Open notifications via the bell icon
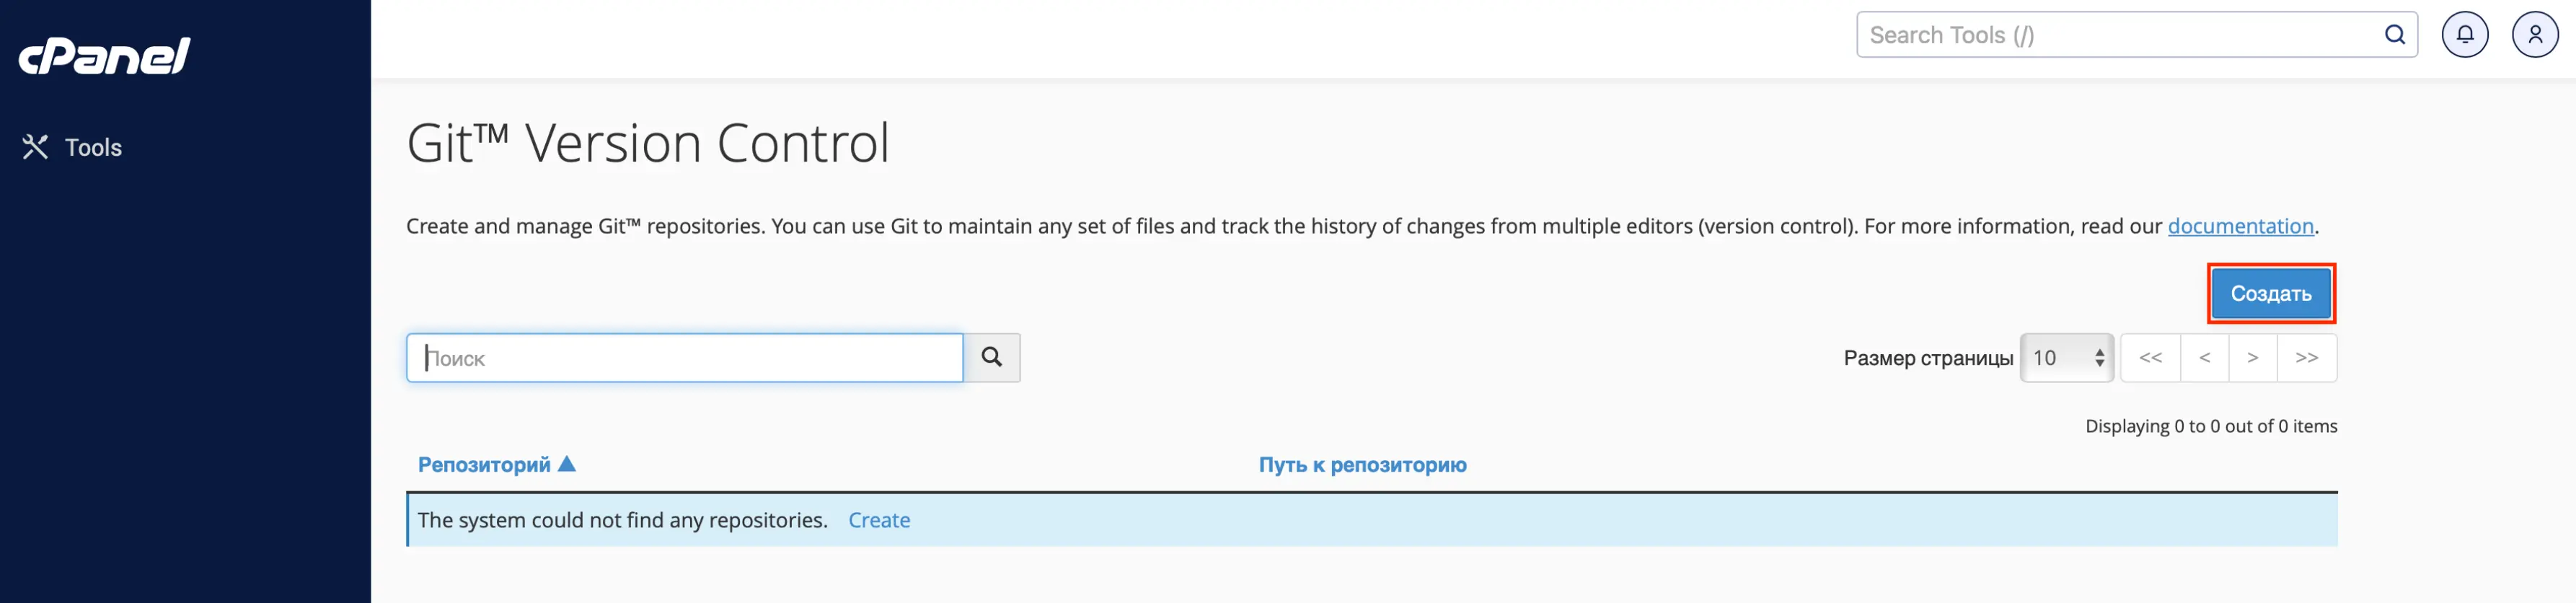Screen dimensions: 2576x603 pos(2465,33)
